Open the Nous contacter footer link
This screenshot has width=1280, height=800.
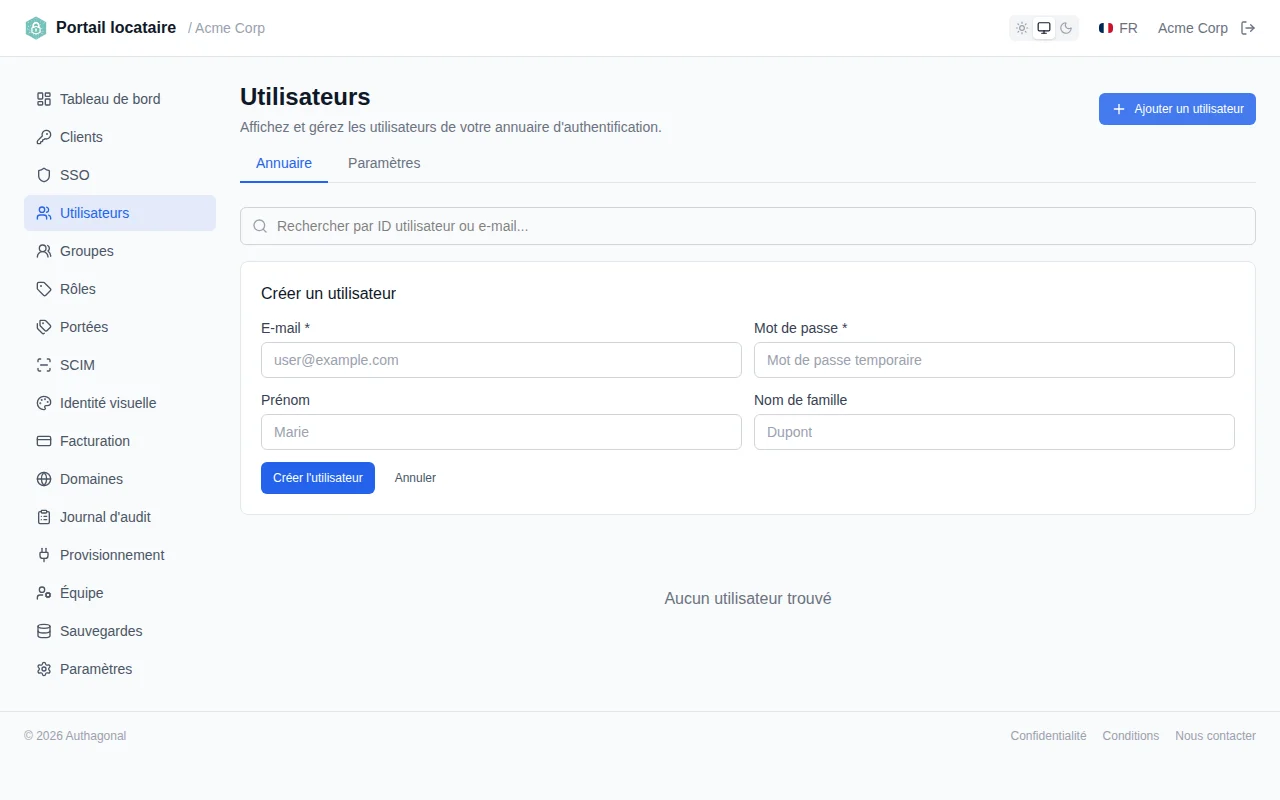tap(1215, 736)
